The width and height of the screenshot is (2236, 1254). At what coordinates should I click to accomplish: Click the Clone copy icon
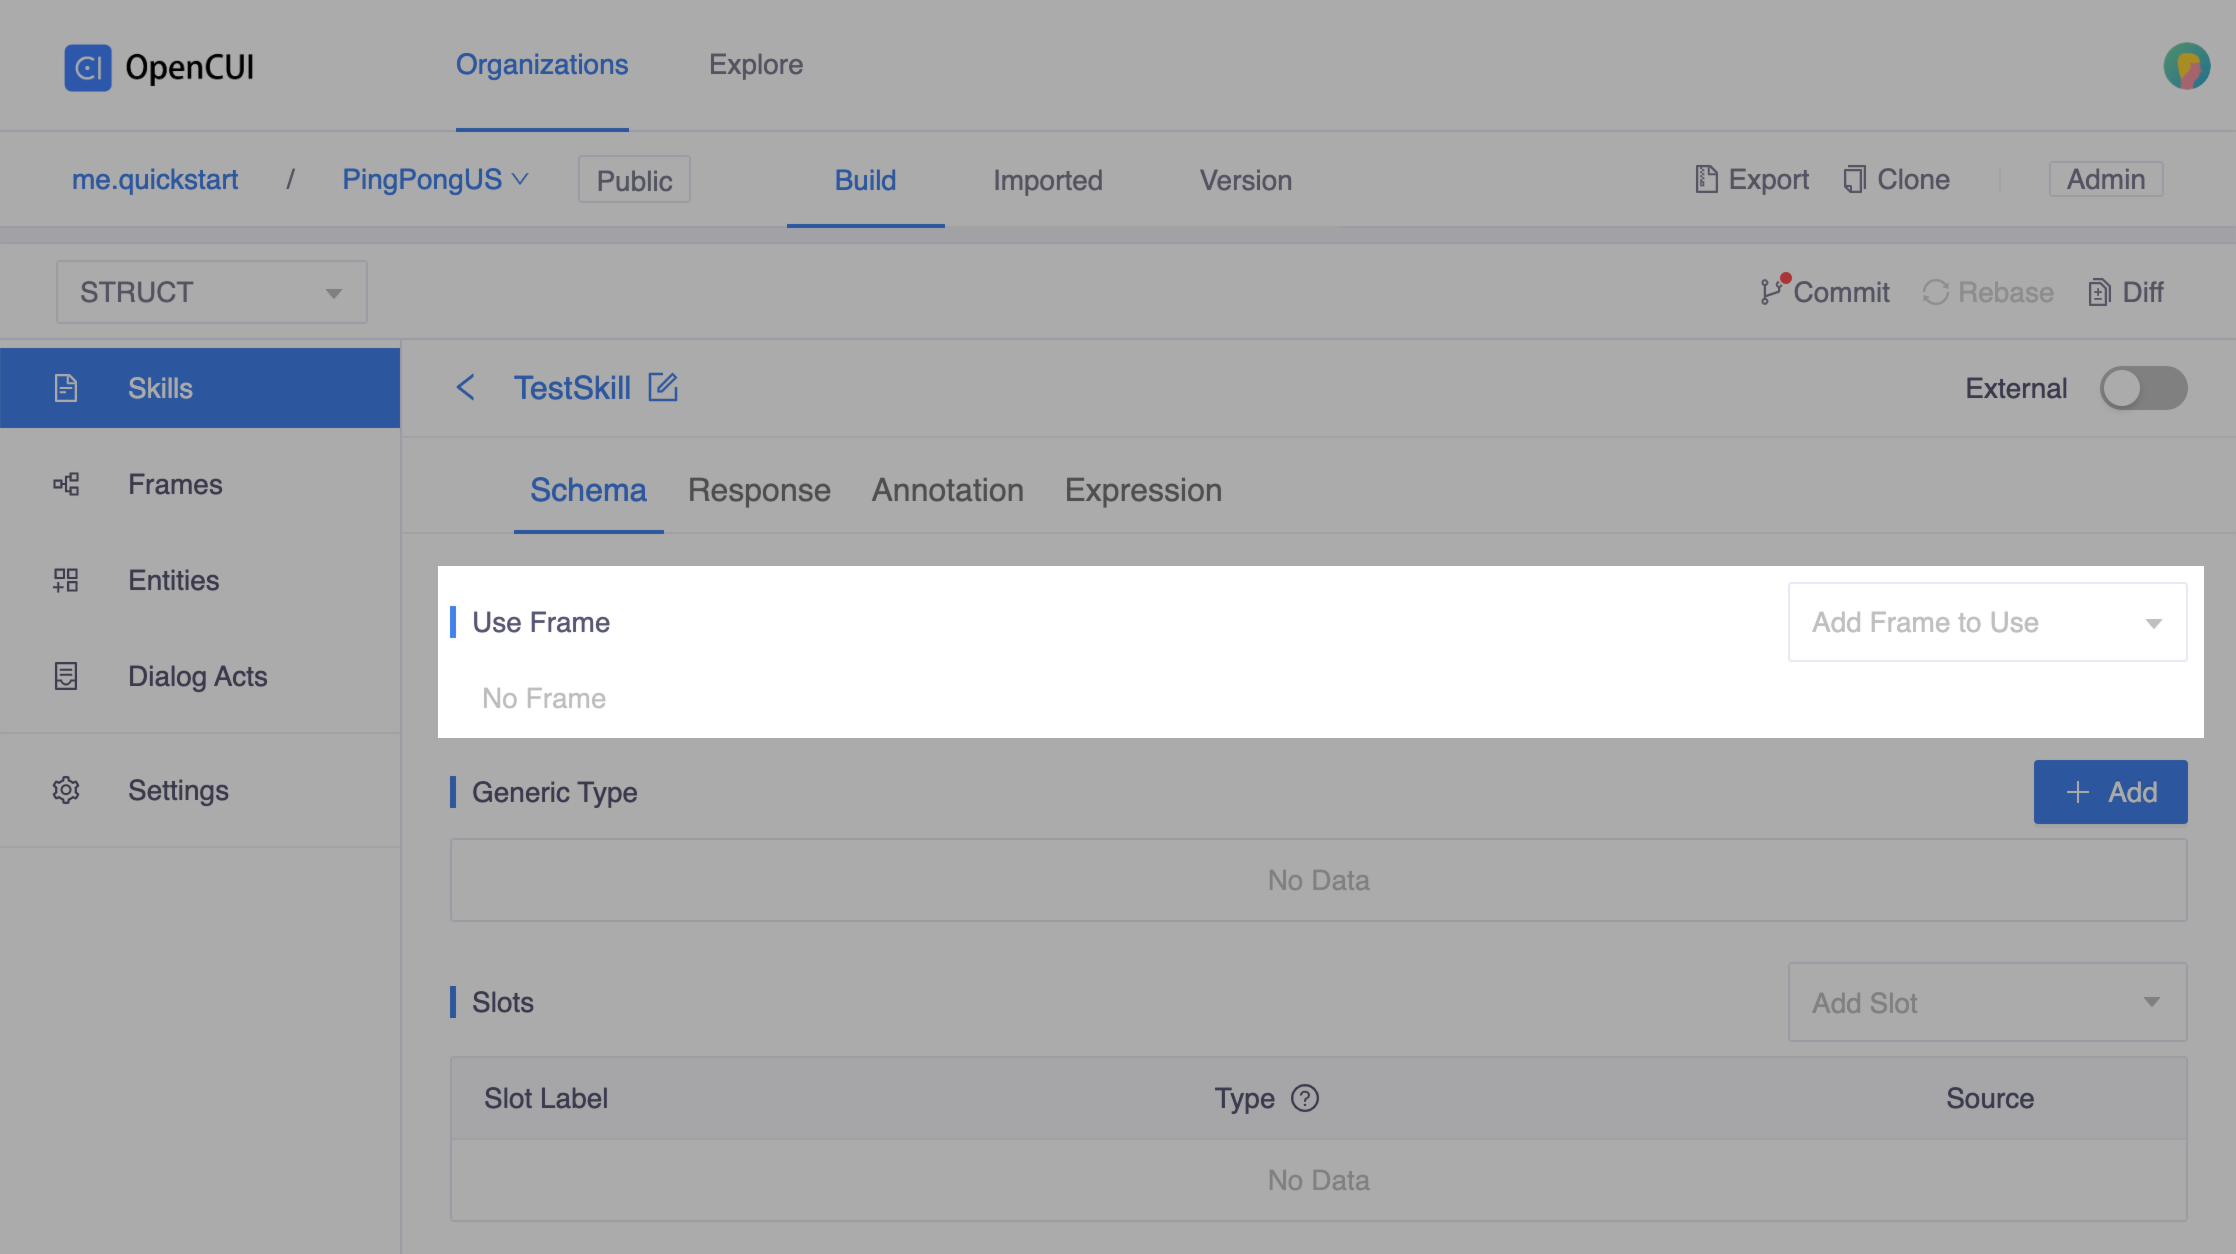[x=1854, y=179]
